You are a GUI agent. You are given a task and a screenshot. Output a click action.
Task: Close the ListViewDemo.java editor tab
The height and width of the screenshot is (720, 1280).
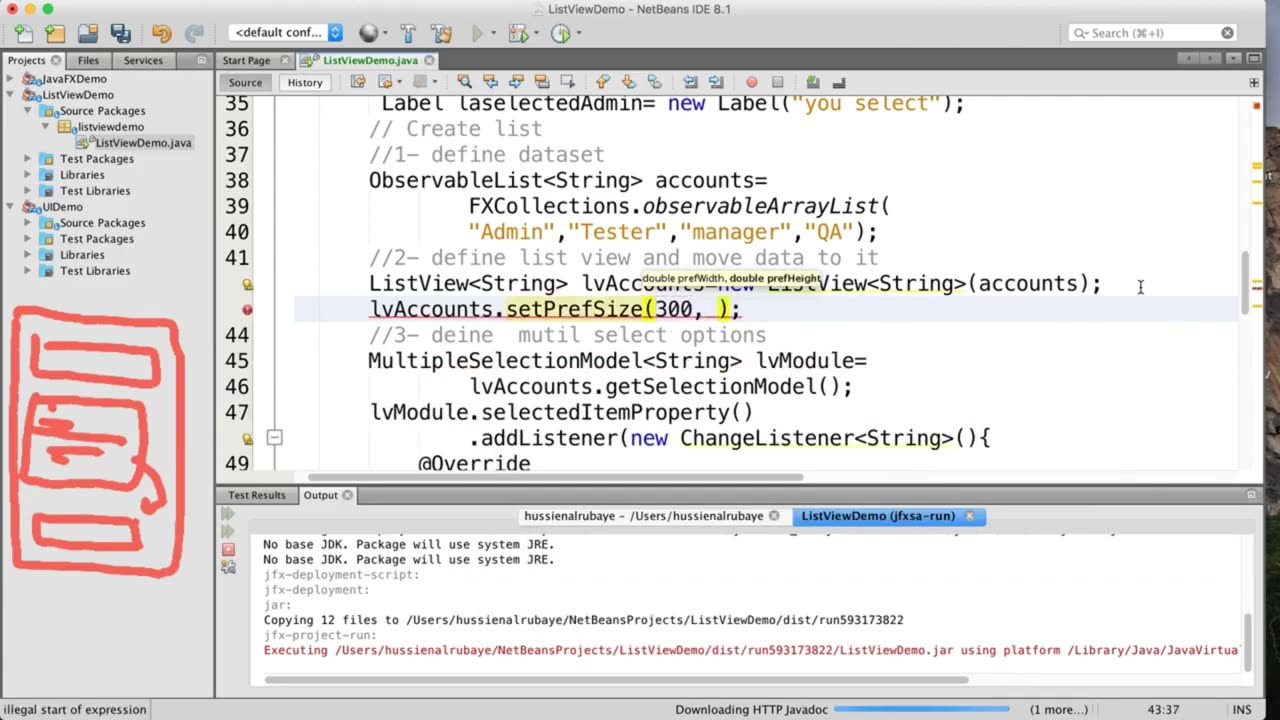coord(428,60)
